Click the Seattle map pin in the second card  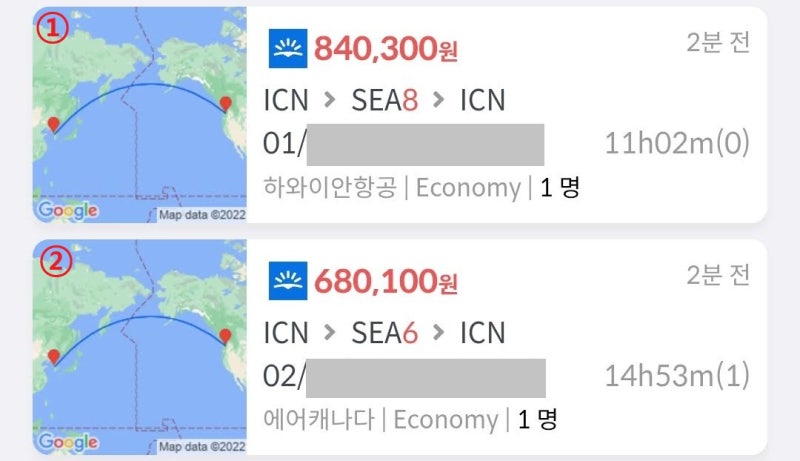pos(225,336)
